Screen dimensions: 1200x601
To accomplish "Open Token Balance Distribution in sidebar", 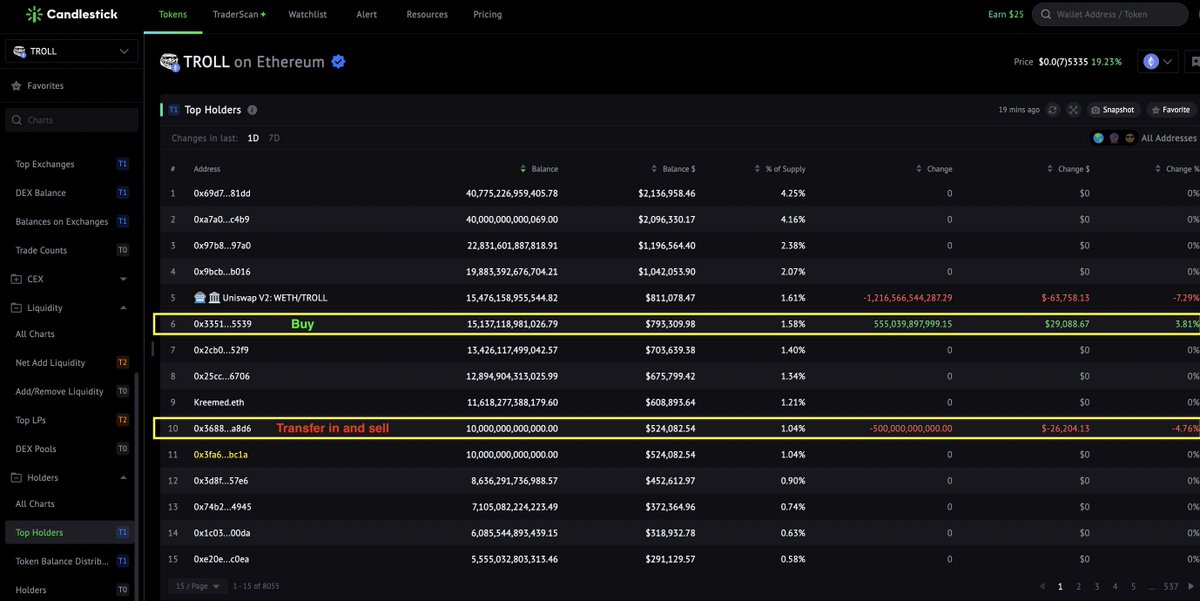I will tap(61, 561).
